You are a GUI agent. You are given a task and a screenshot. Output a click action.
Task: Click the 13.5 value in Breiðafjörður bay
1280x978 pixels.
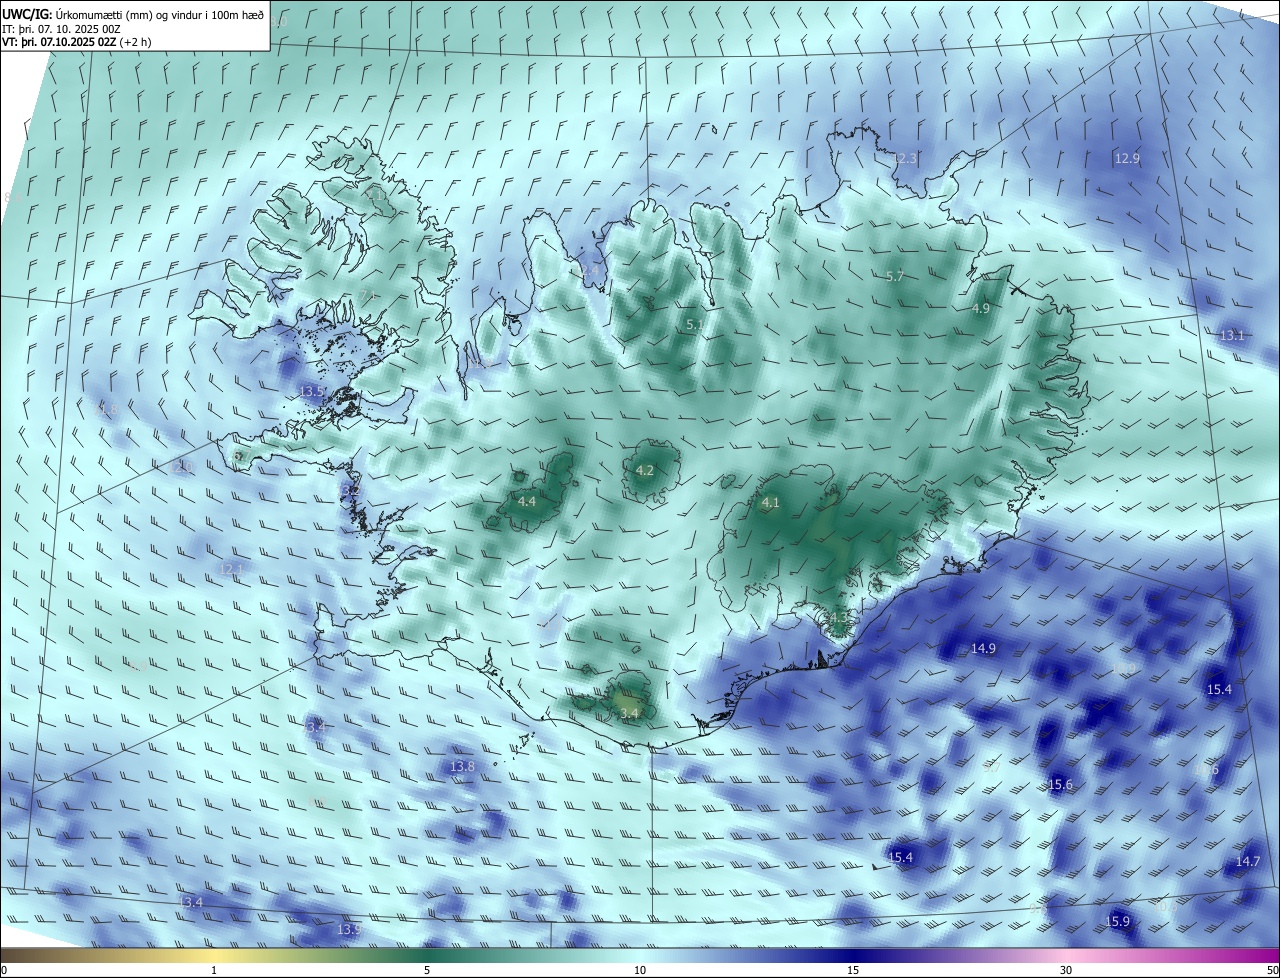pos(312,391)
